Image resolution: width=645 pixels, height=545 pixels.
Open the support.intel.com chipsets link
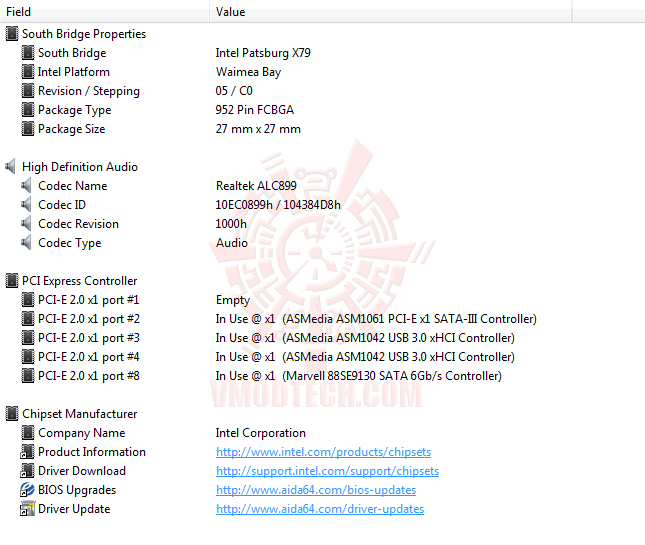coord(327,471)
